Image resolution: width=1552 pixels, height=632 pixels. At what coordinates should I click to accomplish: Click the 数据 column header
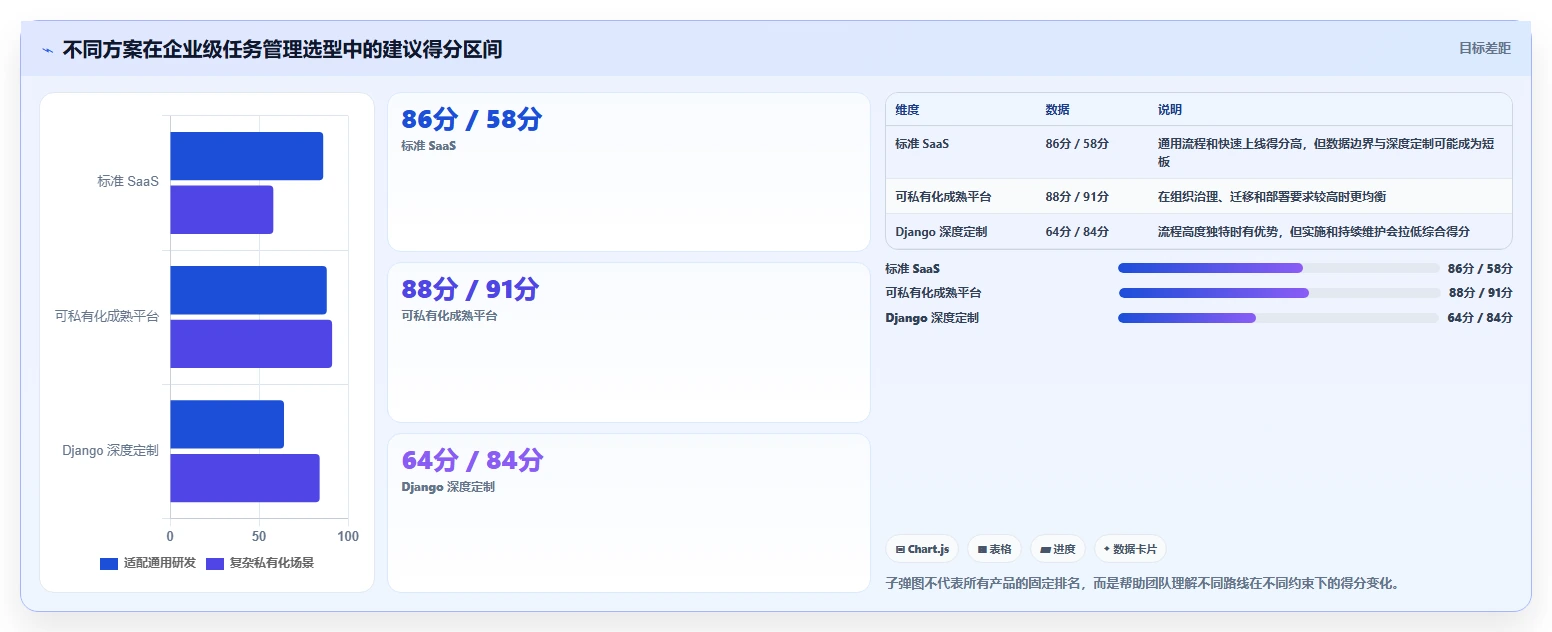(x=1057, y=110)
